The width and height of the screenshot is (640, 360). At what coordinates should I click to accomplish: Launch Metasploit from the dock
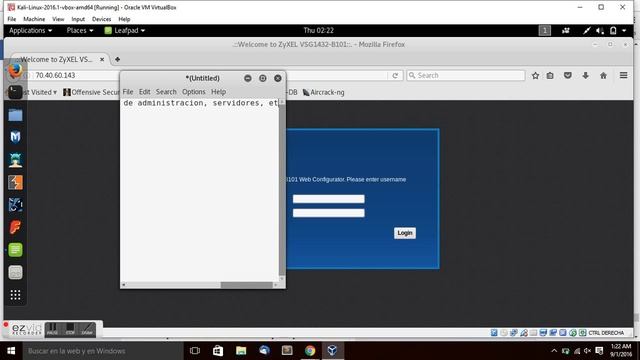click(x=15, y=137)
